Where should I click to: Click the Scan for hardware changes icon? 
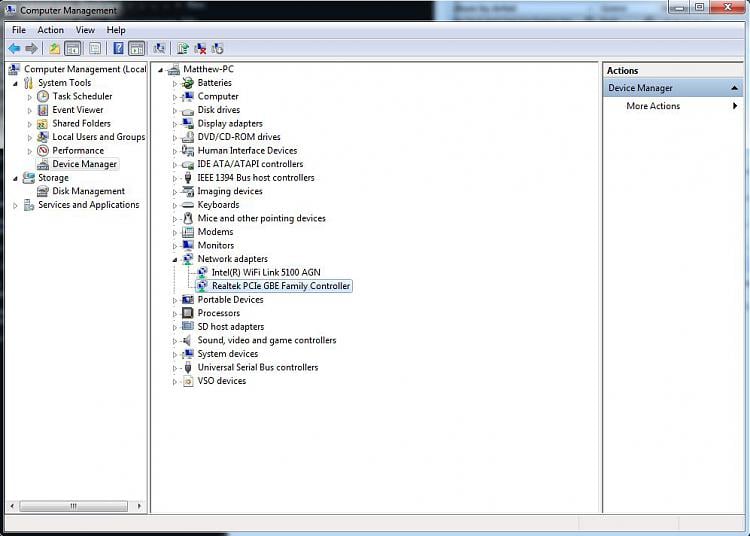pyautogui.click(x=159, y=48)
